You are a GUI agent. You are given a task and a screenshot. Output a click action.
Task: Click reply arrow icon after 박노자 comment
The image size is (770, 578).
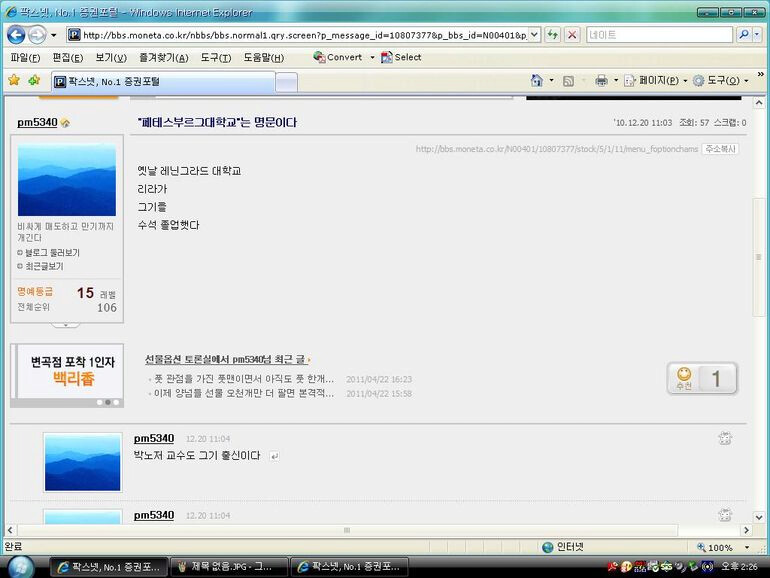(x=275, y=456)
